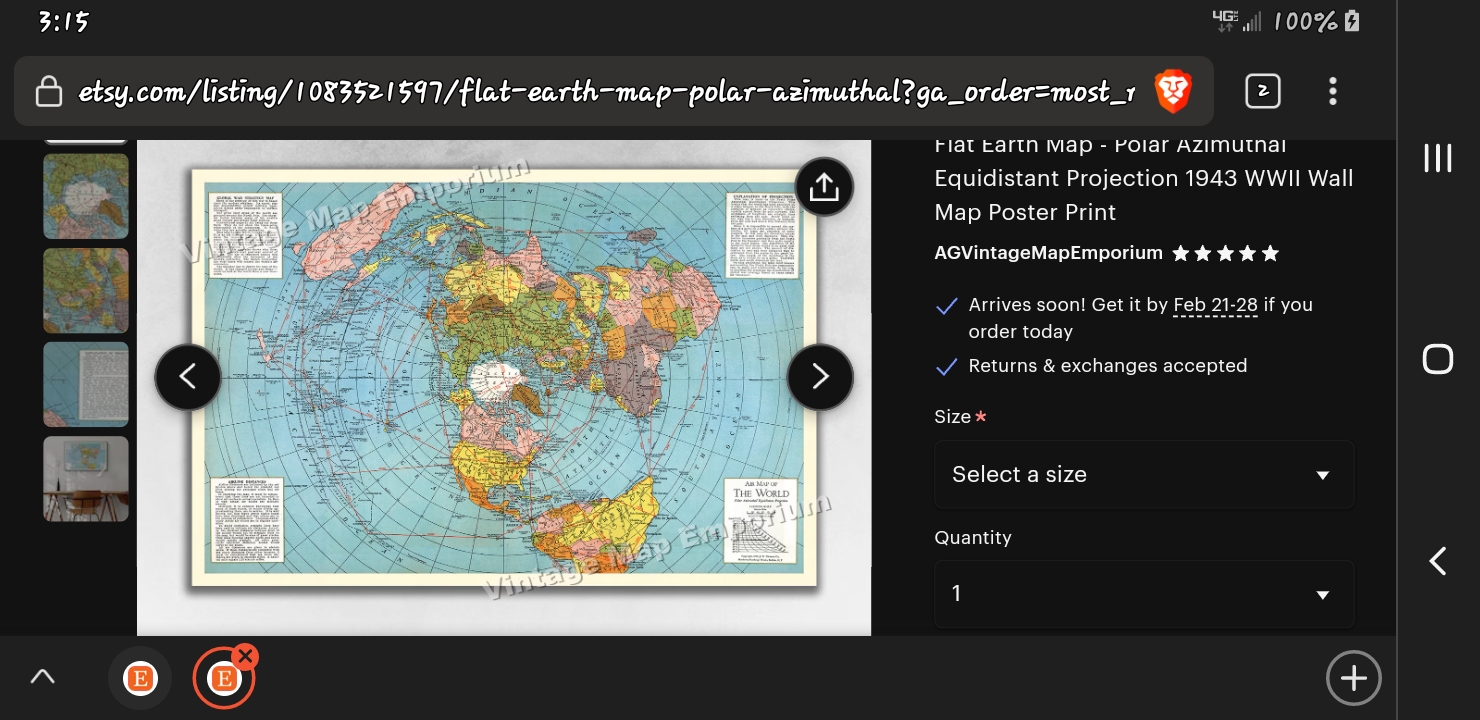Switch to the first Etsy tab
1480x720 pixels.
pos(140,679)
